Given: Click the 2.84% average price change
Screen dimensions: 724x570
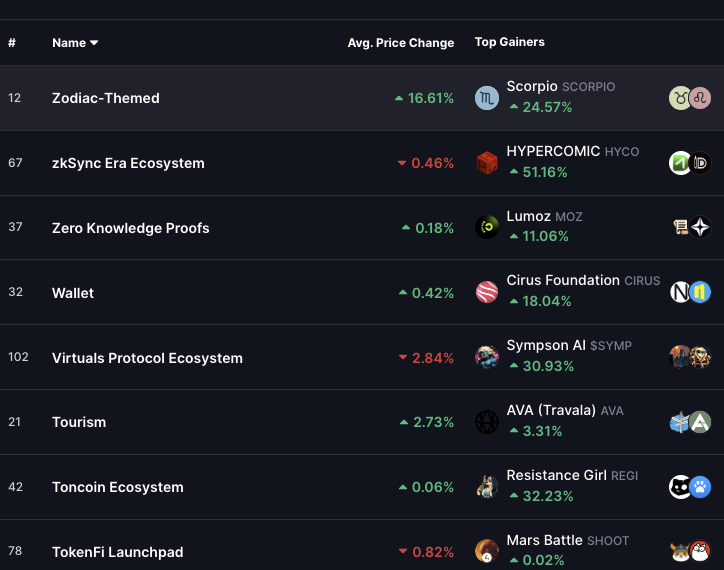Looking at the screenshot, I should [x=426, y=358].
